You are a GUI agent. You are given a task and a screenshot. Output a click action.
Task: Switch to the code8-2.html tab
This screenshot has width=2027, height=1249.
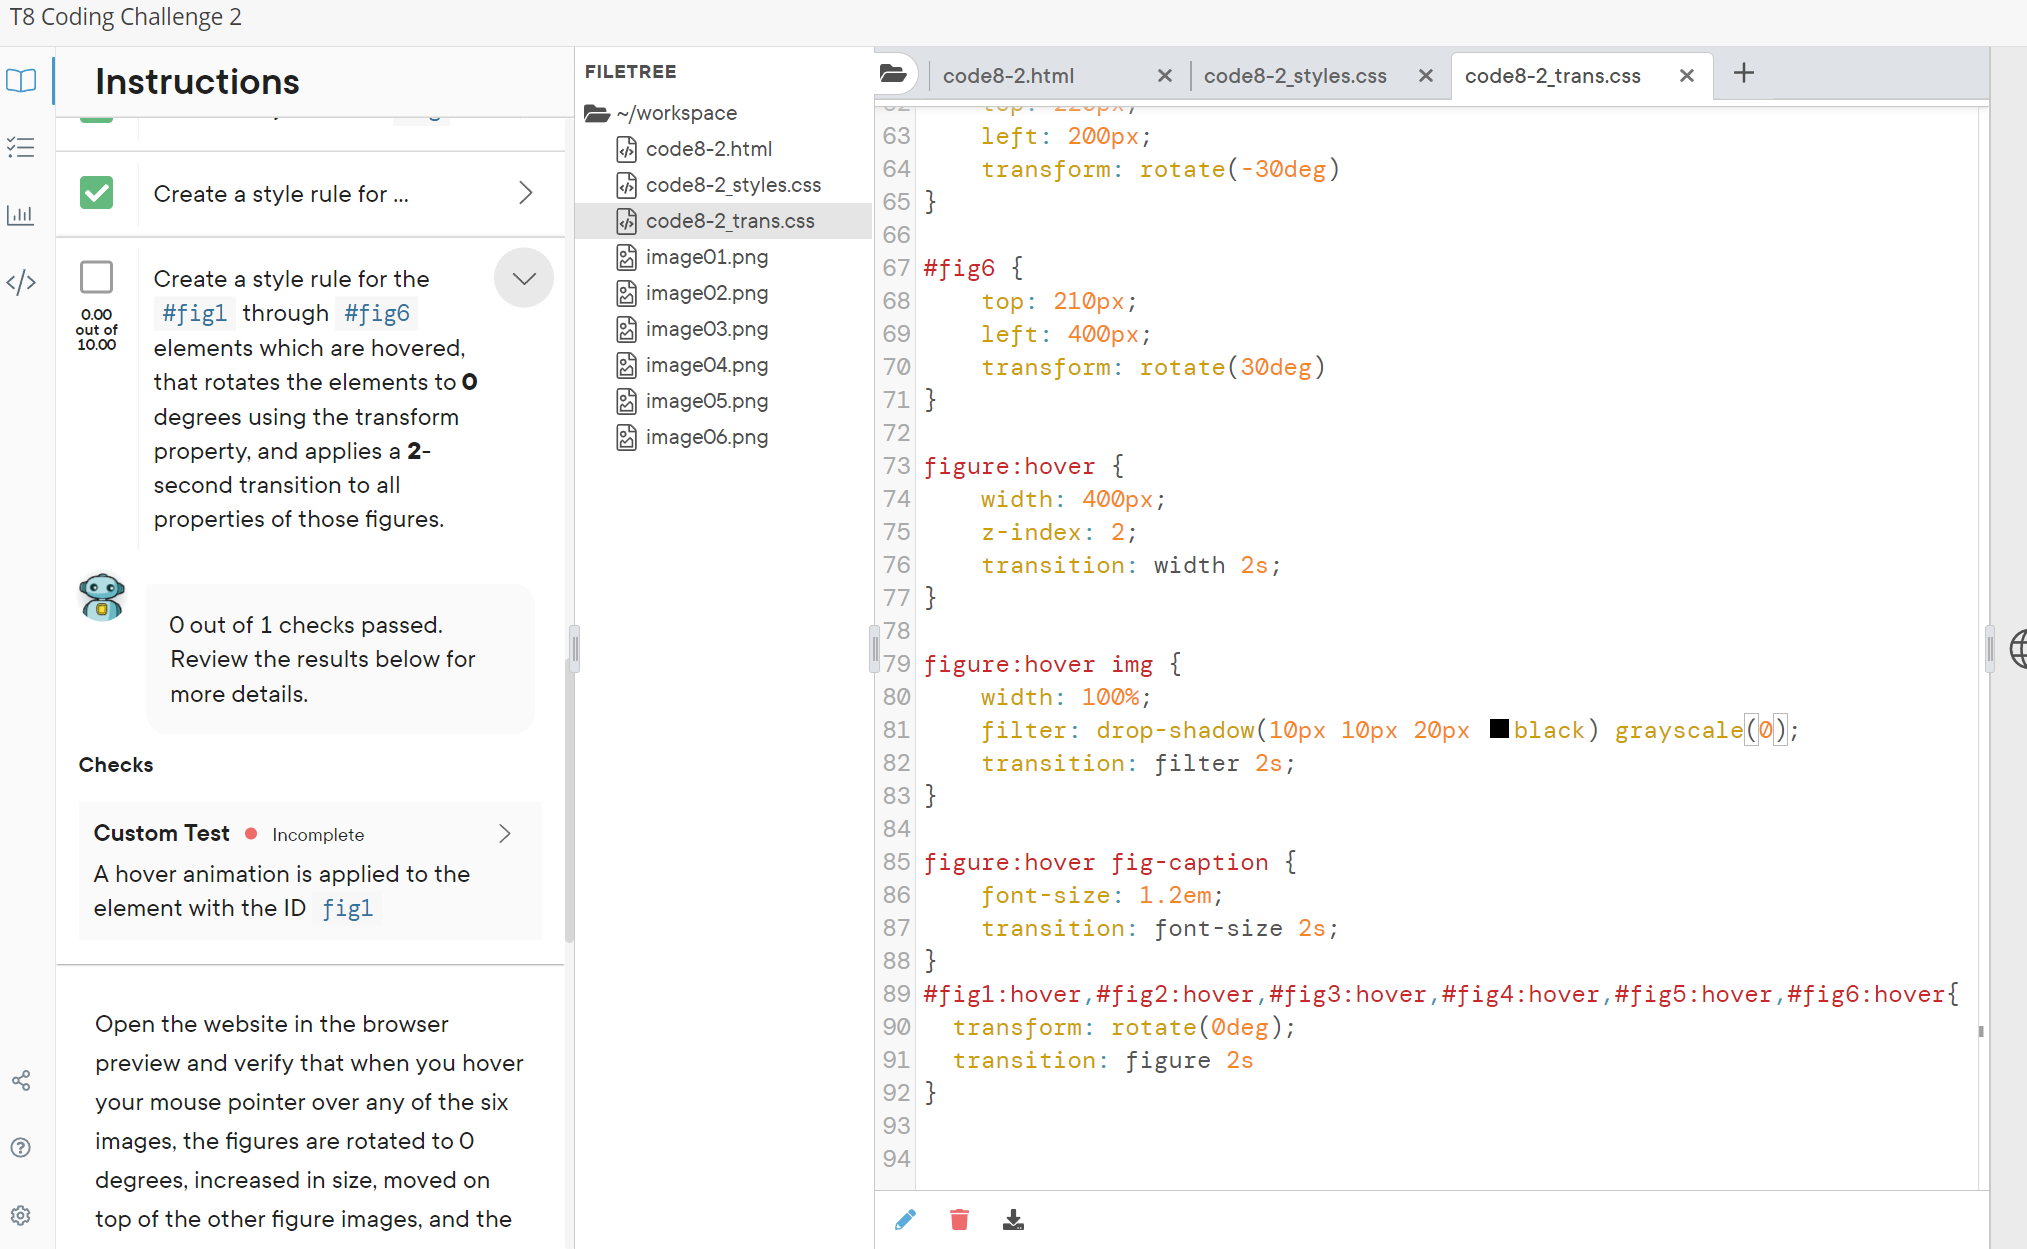point(1010,75)
